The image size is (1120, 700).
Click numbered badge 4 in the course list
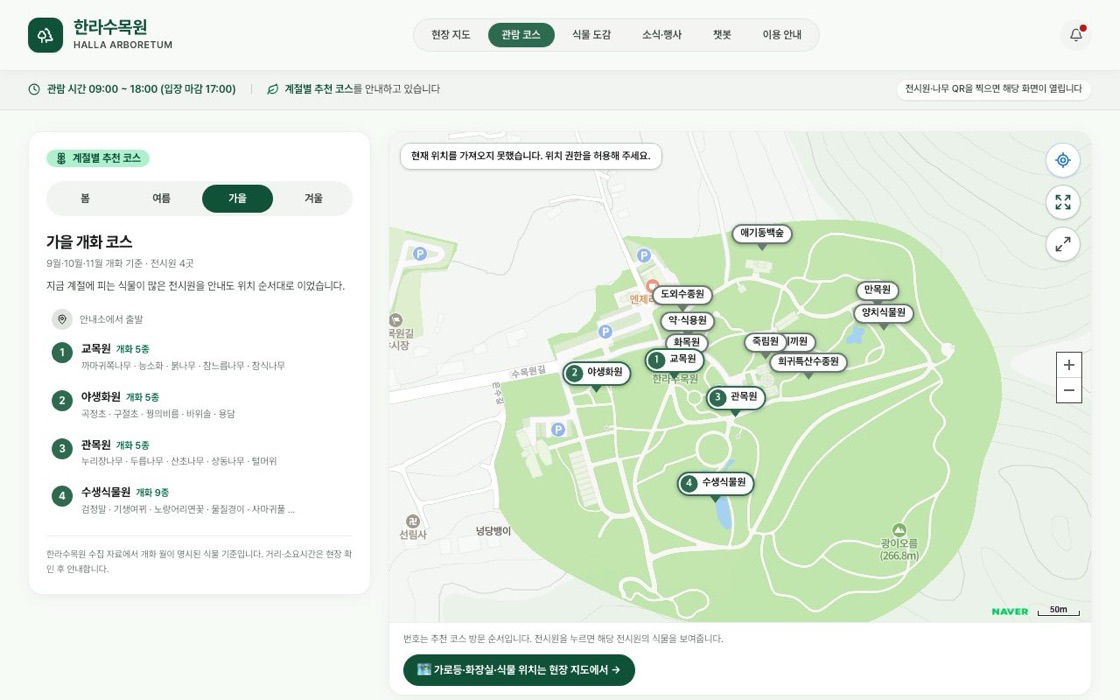coord(62,496)
